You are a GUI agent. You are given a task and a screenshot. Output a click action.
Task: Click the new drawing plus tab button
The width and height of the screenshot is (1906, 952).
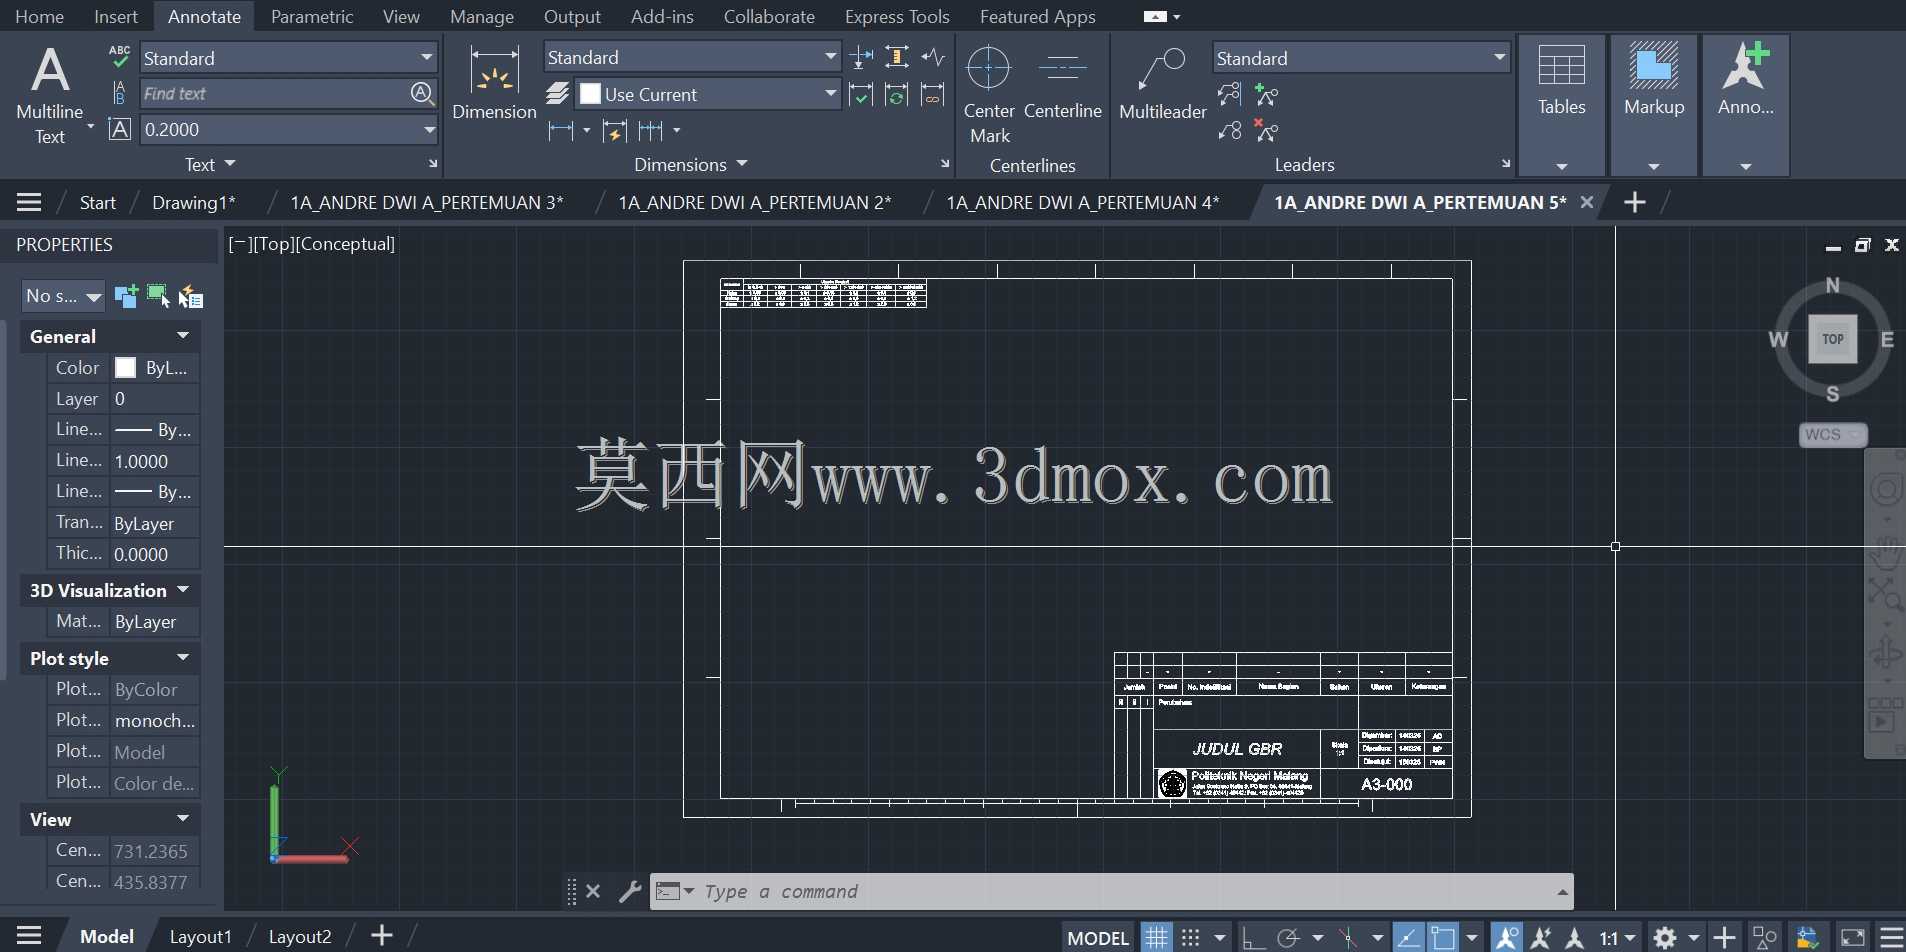pyautogui.click(x=1634, y=202)
